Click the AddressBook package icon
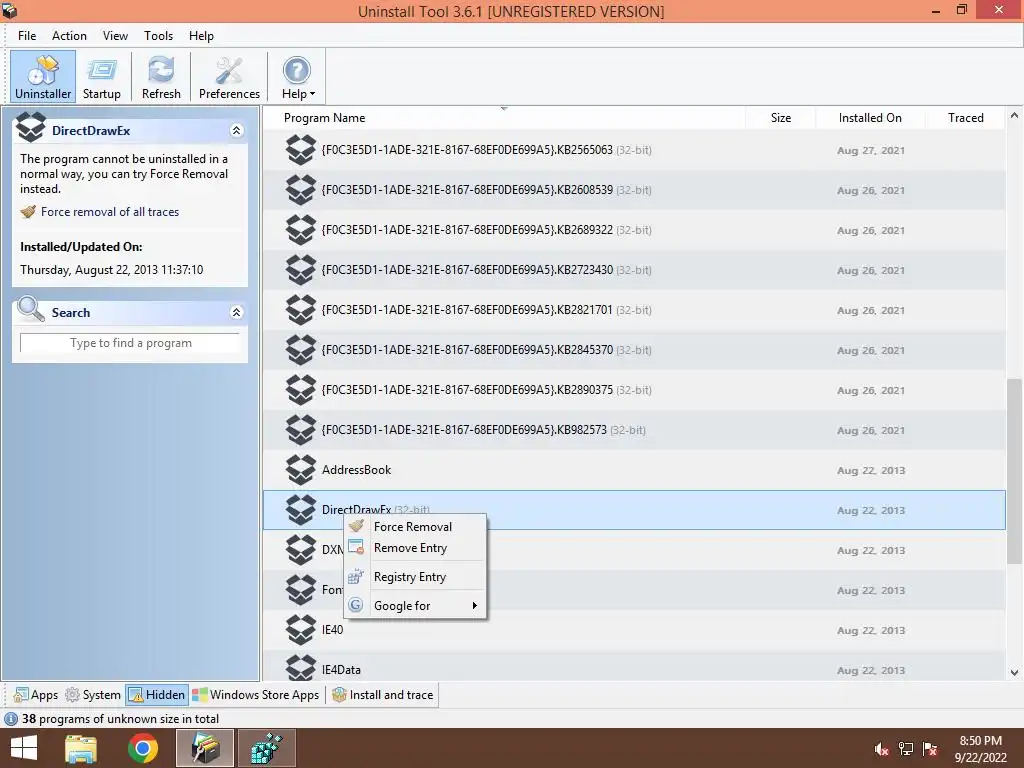Image resolution: width=1024 pixels, height=768 pixels. click(x=301, y=470)
